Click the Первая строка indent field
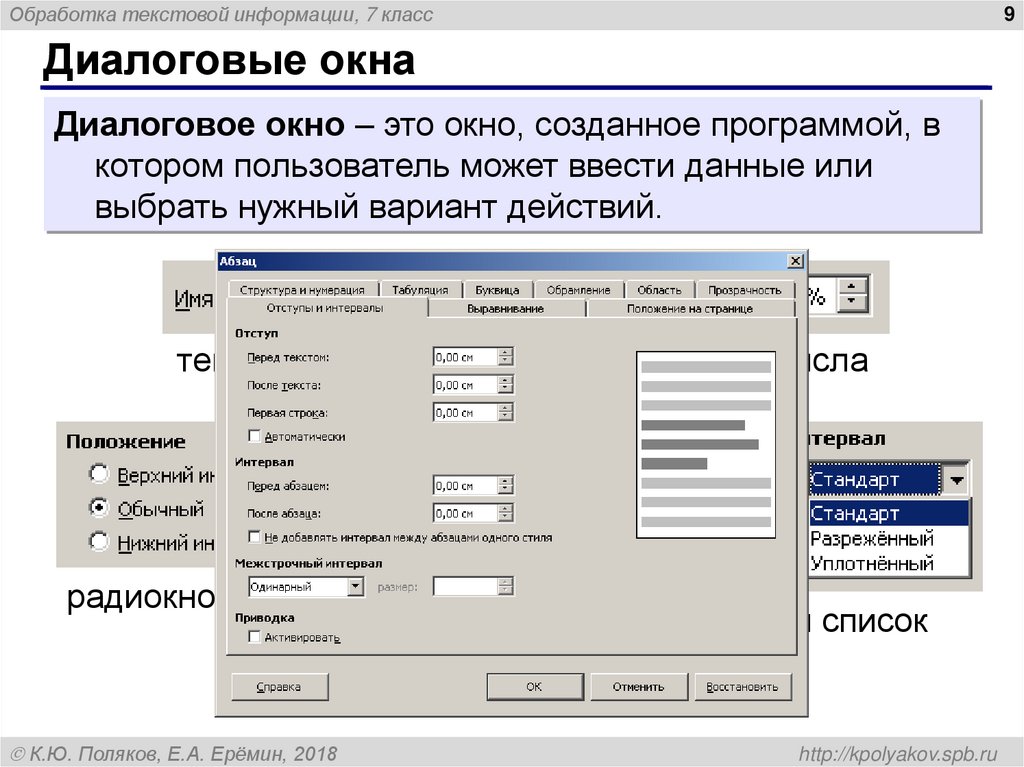The image size is (1024, 767). point(466,412)
